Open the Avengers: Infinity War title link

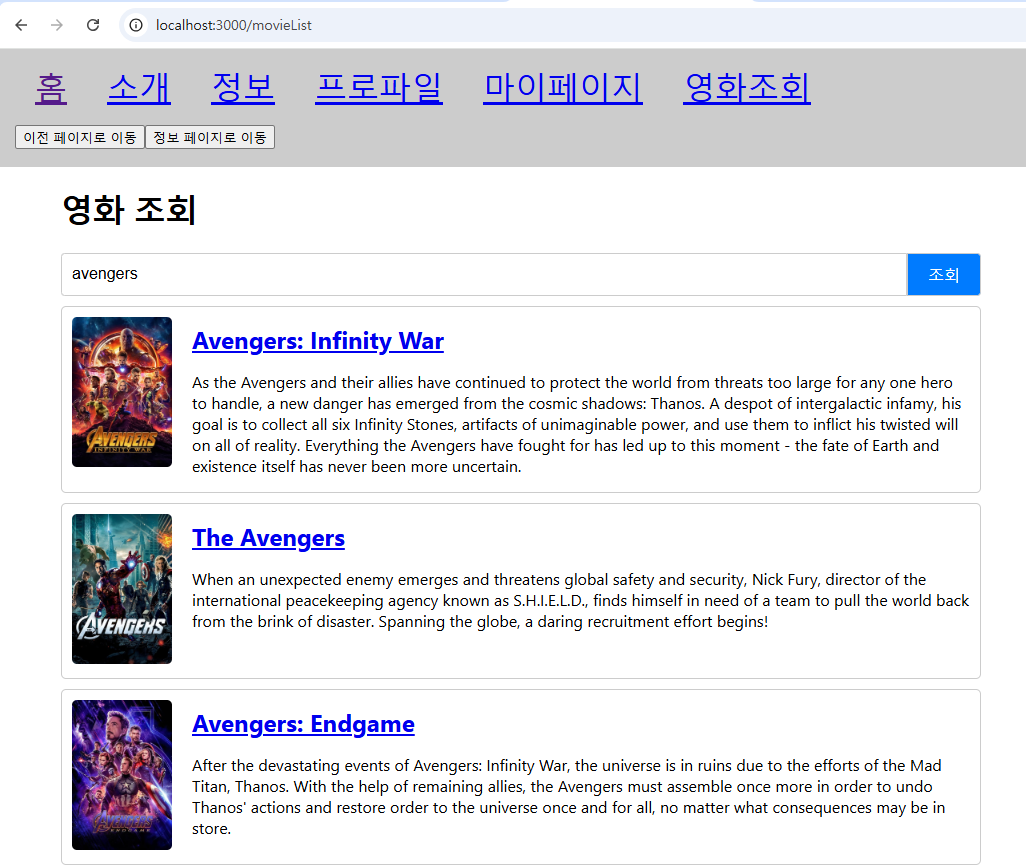[318, 342]
